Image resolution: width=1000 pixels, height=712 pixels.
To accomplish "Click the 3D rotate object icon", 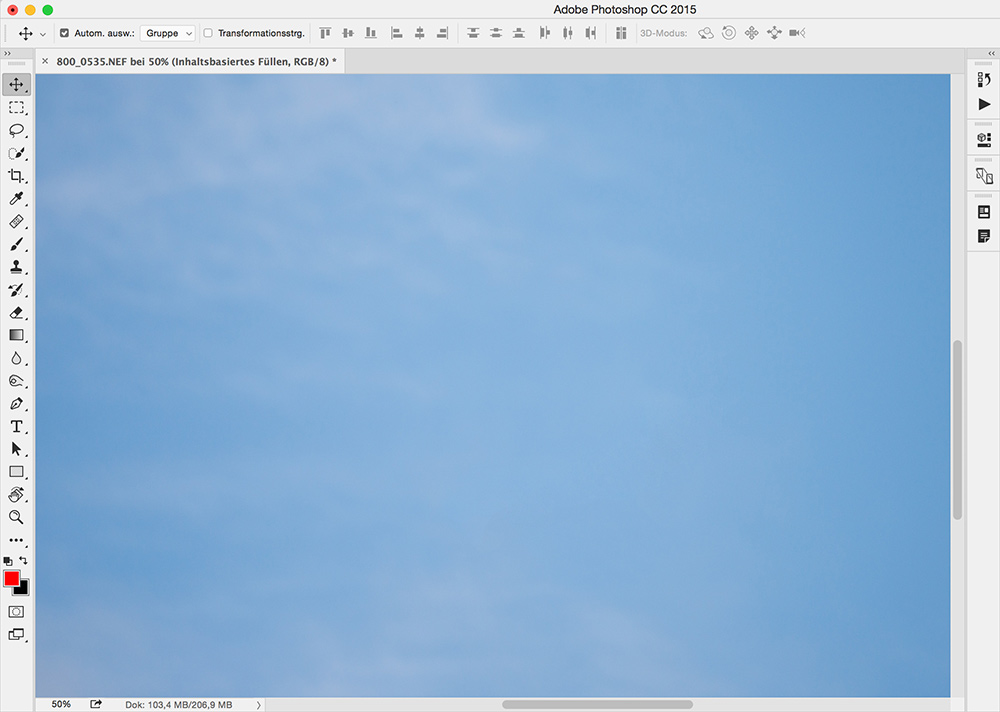I will (706, 33).
